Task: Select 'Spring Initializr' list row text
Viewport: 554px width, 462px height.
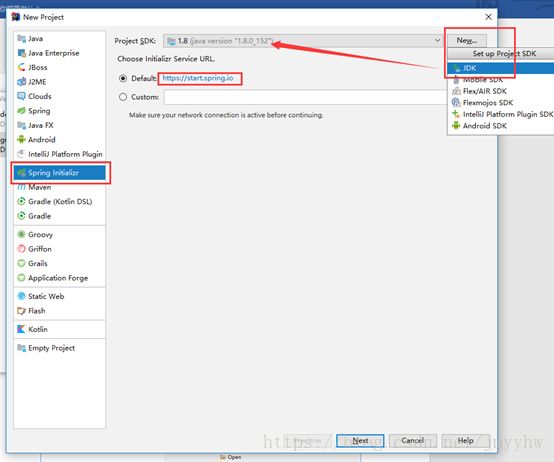Action: [53, 173]
